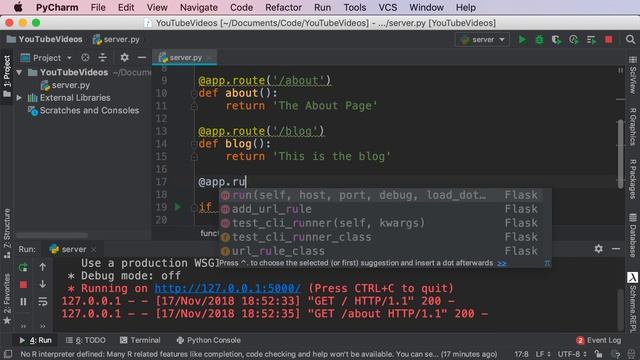Open Database side panel
Image resolution: width=640 pixels, height=360 pixels.
[633, 235]
